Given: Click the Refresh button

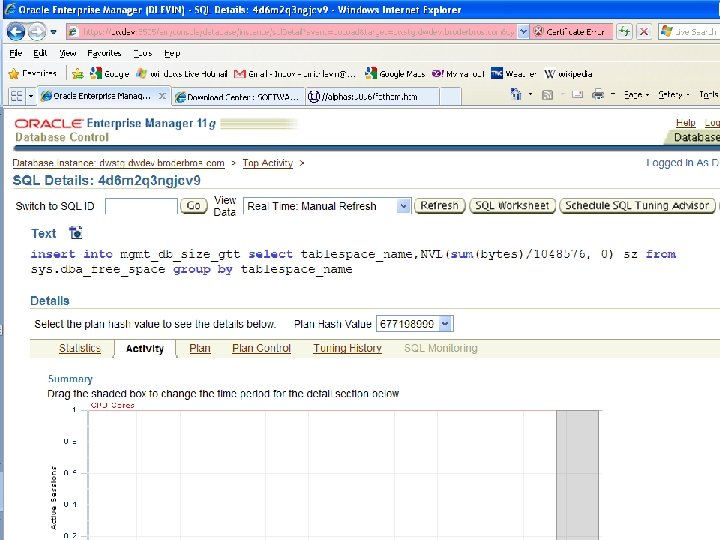Looking at the screenshot, I should 439,206.
